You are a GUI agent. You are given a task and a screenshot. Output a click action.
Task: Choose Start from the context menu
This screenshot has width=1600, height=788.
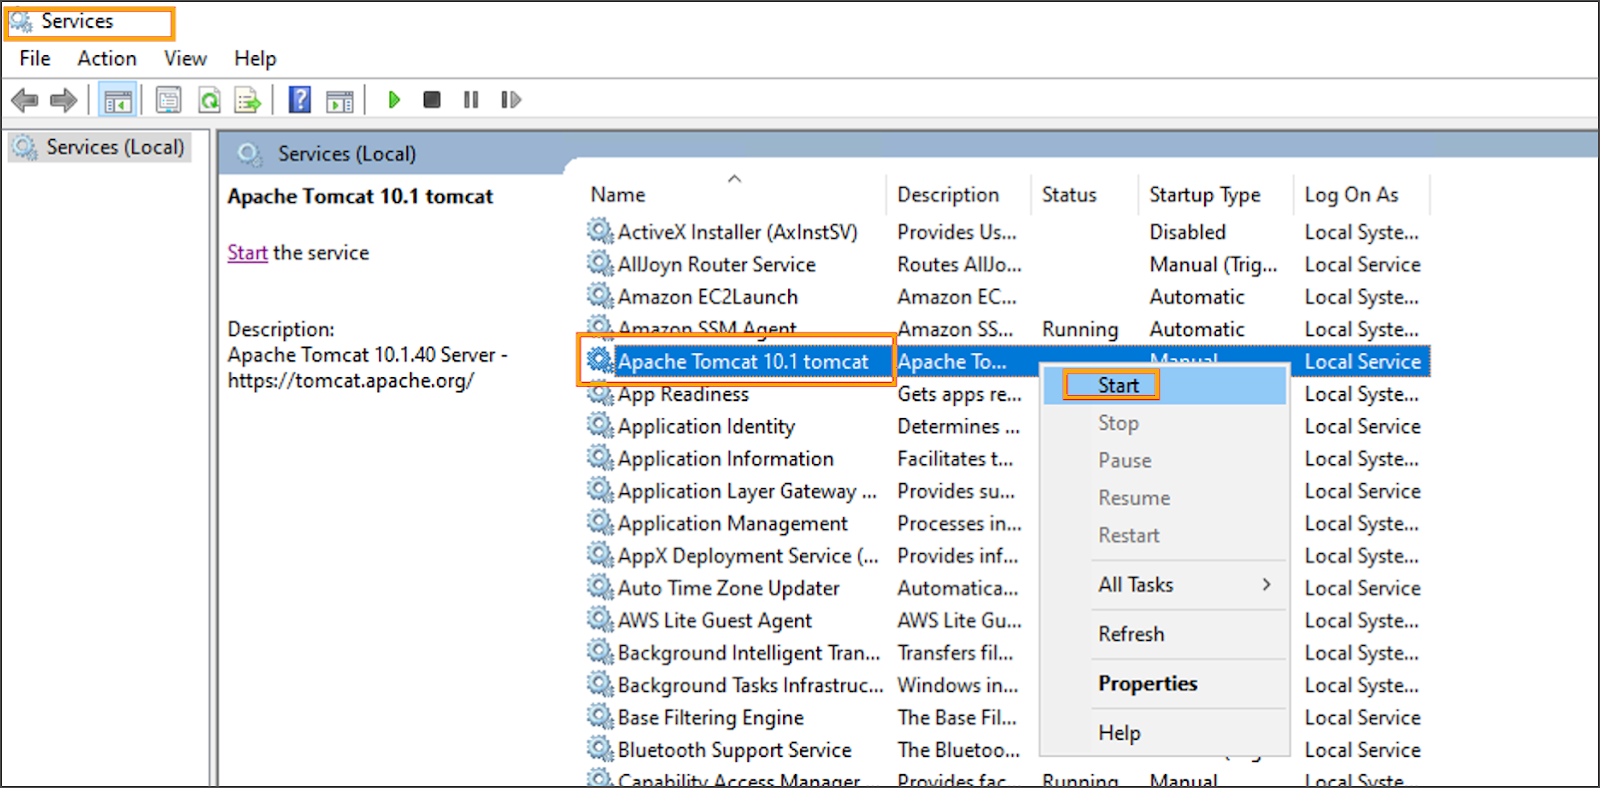coord(1164,386)
